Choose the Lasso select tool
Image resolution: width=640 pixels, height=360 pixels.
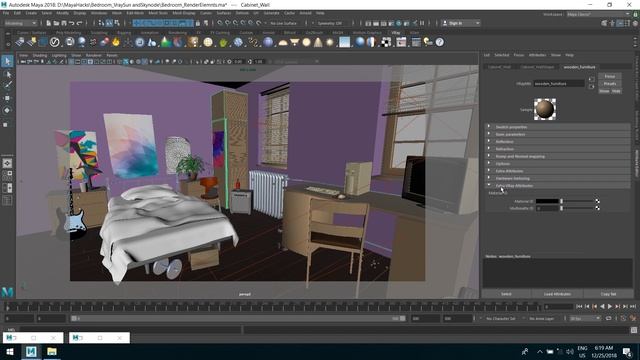click(7, 74)
